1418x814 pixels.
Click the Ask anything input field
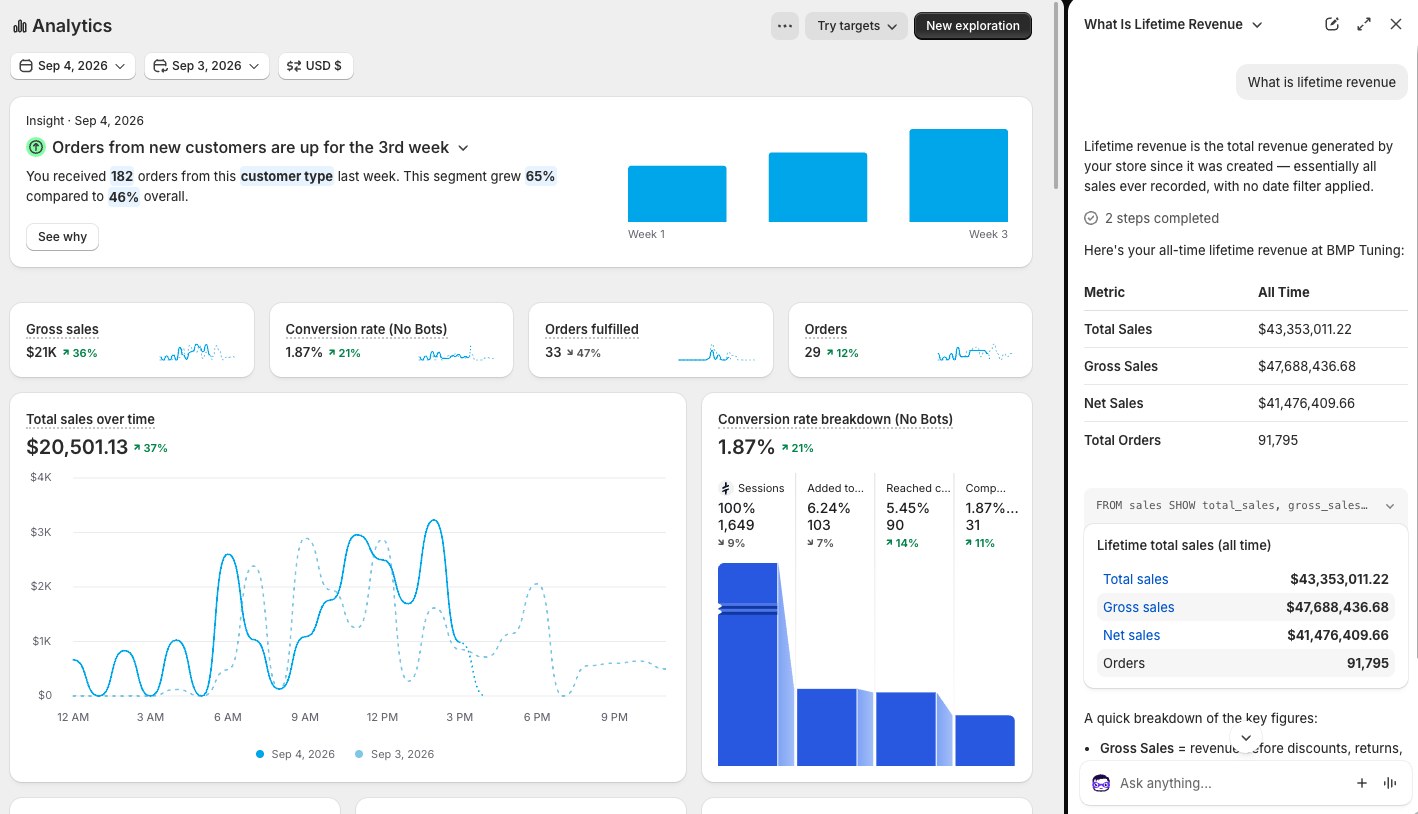click(1230, 783)
